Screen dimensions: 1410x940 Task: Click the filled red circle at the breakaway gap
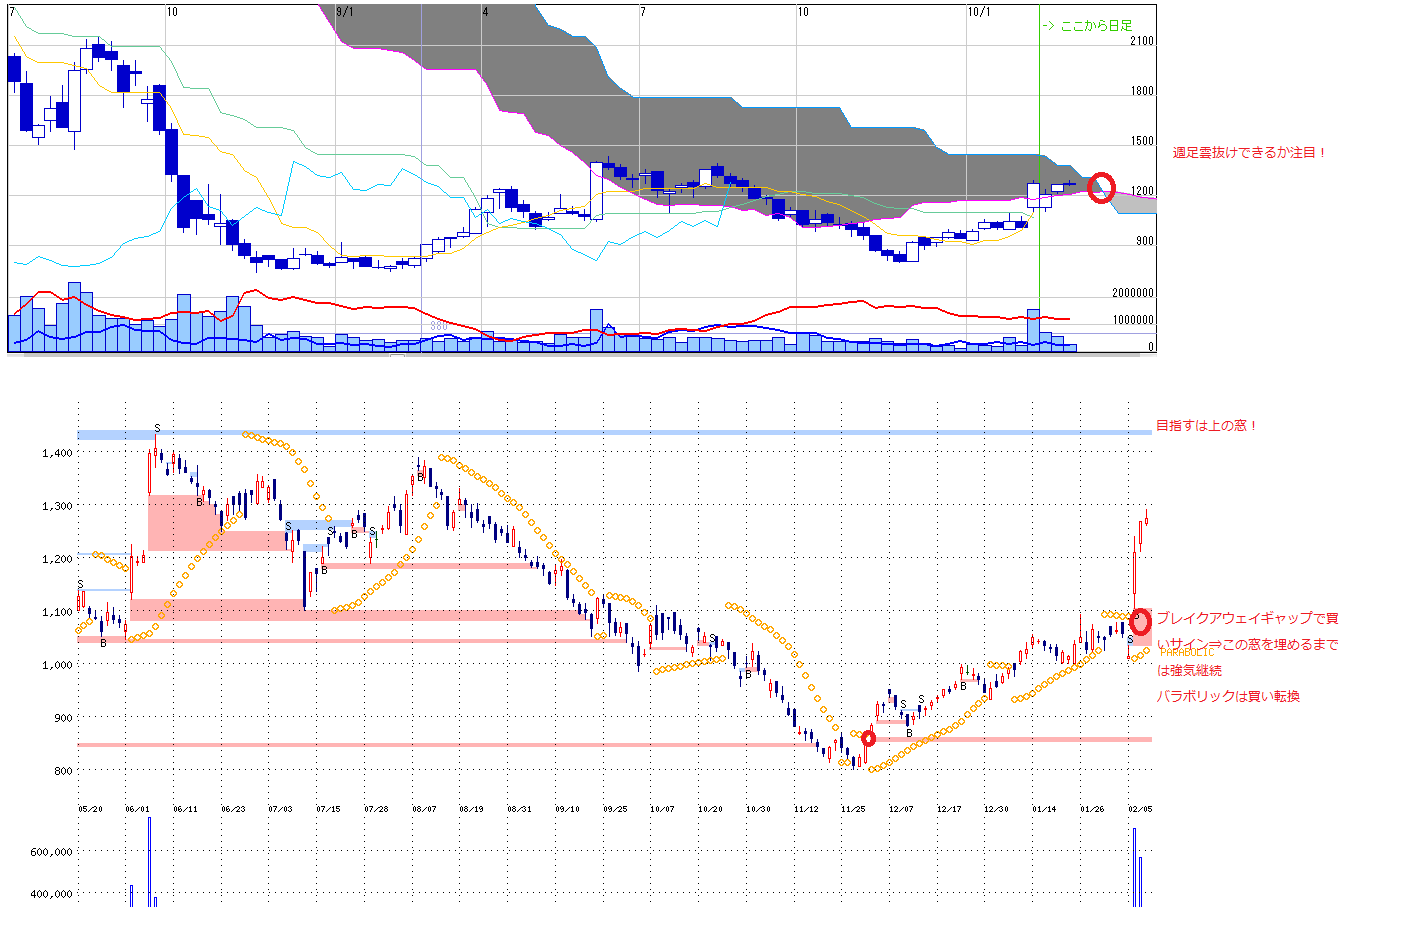click(1140, 621)
